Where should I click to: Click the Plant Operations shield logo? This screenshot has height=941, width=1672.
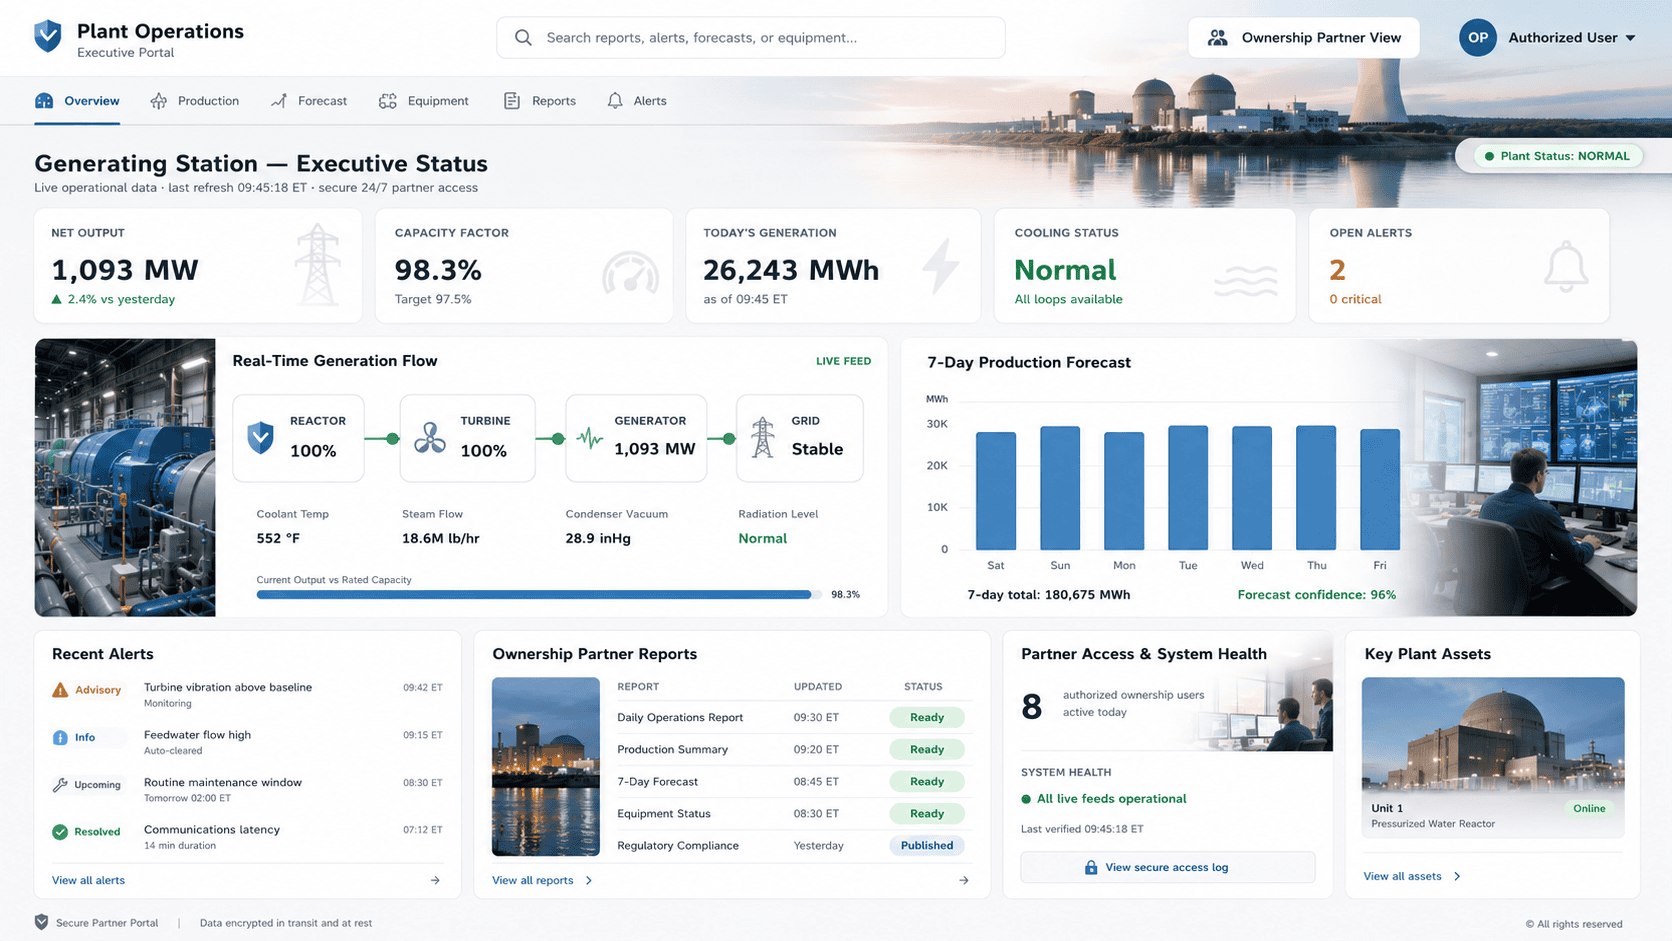tap(47, 37)
